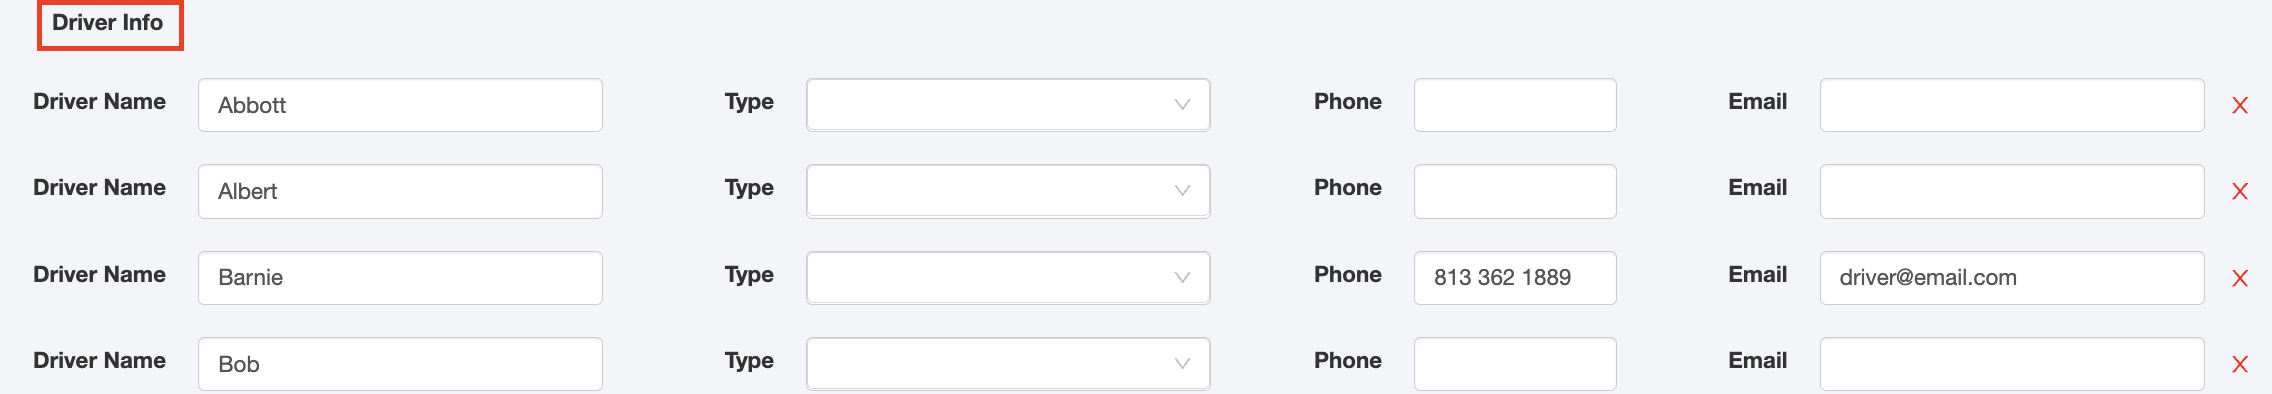Remove the Abbott driver row
This screenshot has height=394, width=2272.
pyautogui.click(x=2240, y=105)
